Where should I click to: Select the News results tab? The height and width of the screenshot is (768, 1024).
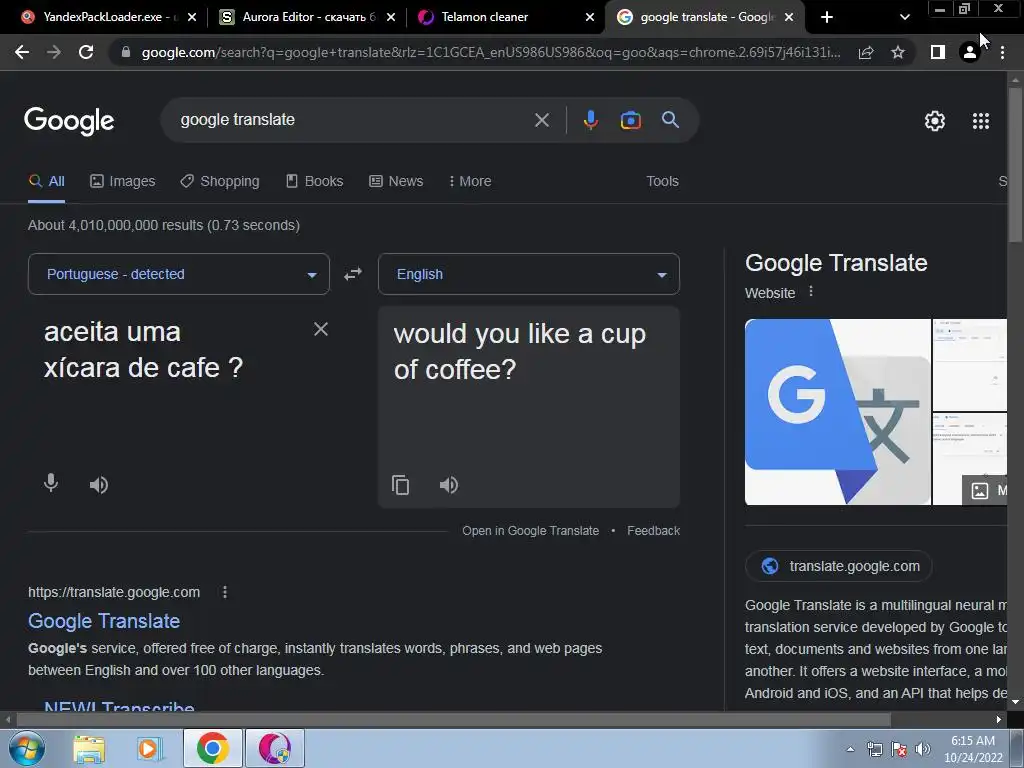[x=396, y=182]
